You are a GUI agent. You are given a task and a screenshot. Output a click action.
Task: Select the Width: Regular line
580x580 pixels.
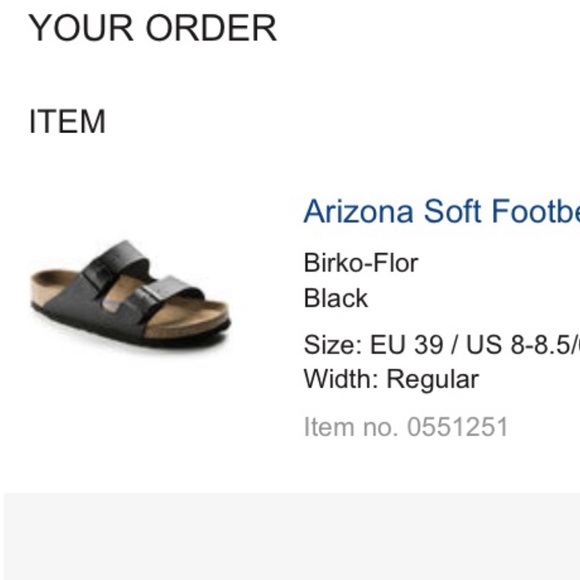click(x=391, y=379)
